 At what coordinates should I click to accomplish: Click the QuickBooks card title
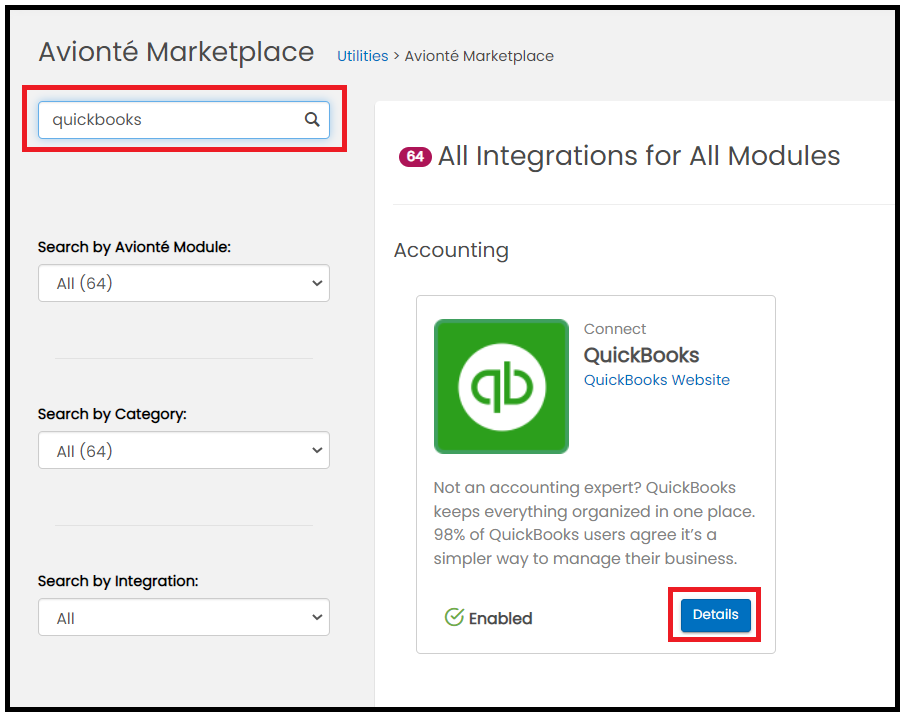tap(641, 355)
